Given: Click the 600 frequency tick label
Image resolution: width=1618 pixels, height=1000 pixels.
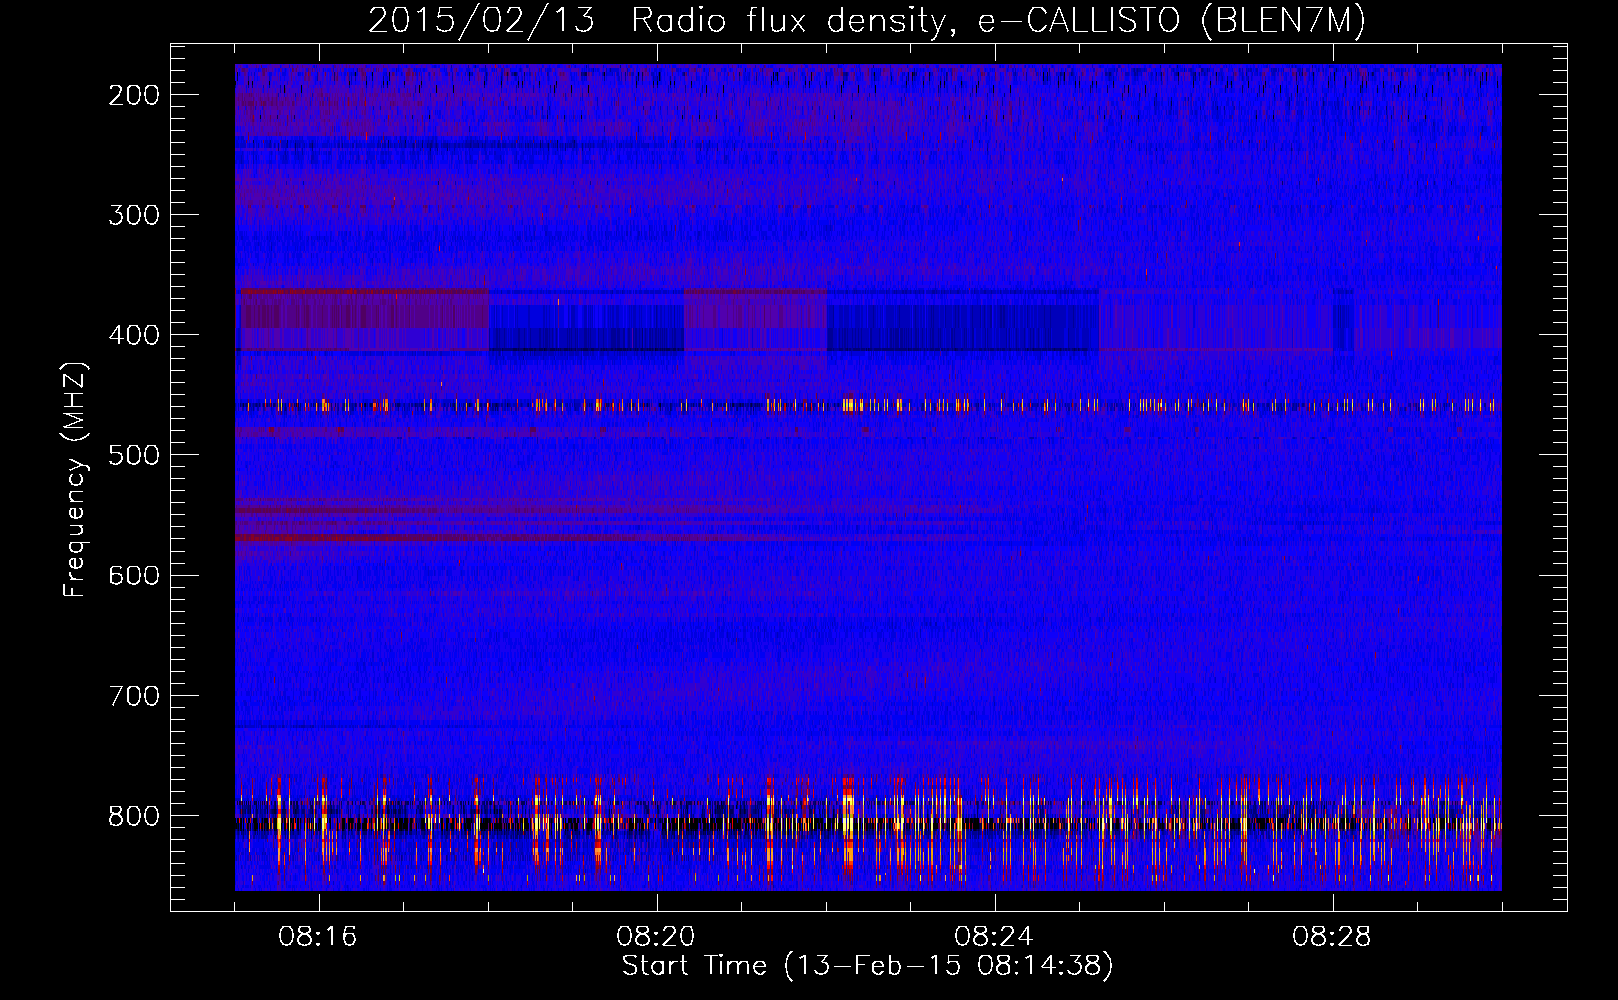Looking at the screenshot, I should [134, 575].
